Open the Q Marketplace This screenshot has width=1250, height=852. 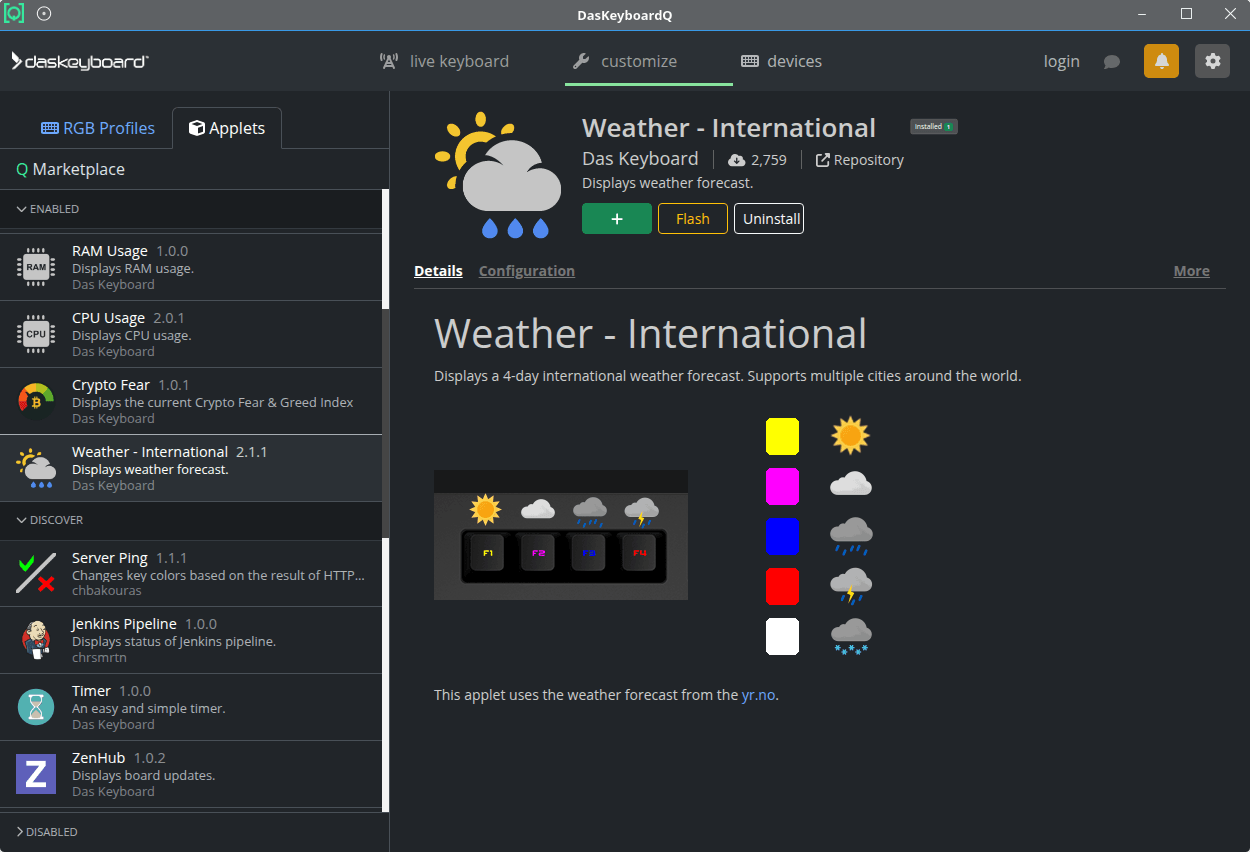tap(71, 170)
